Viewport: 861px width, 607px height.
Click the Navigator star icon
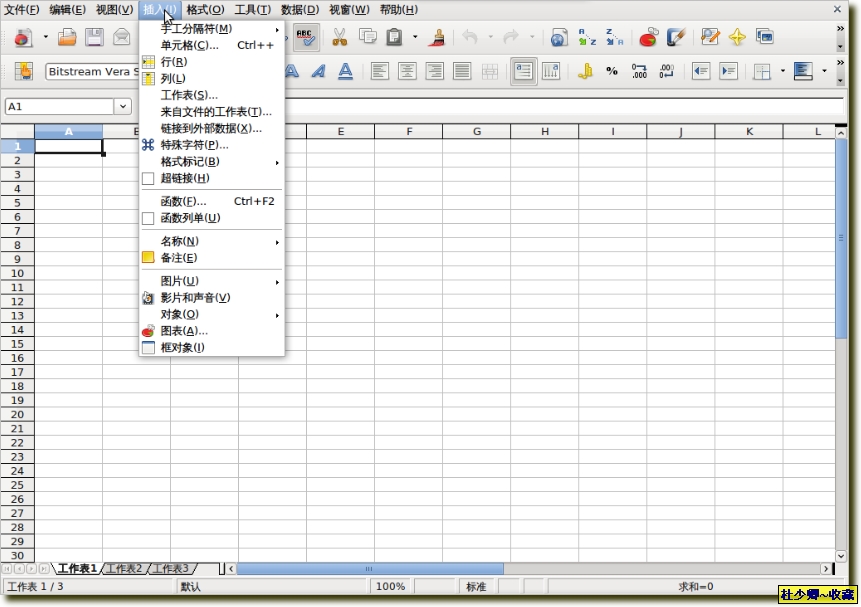pyautogui.click(x=737, y=38)
